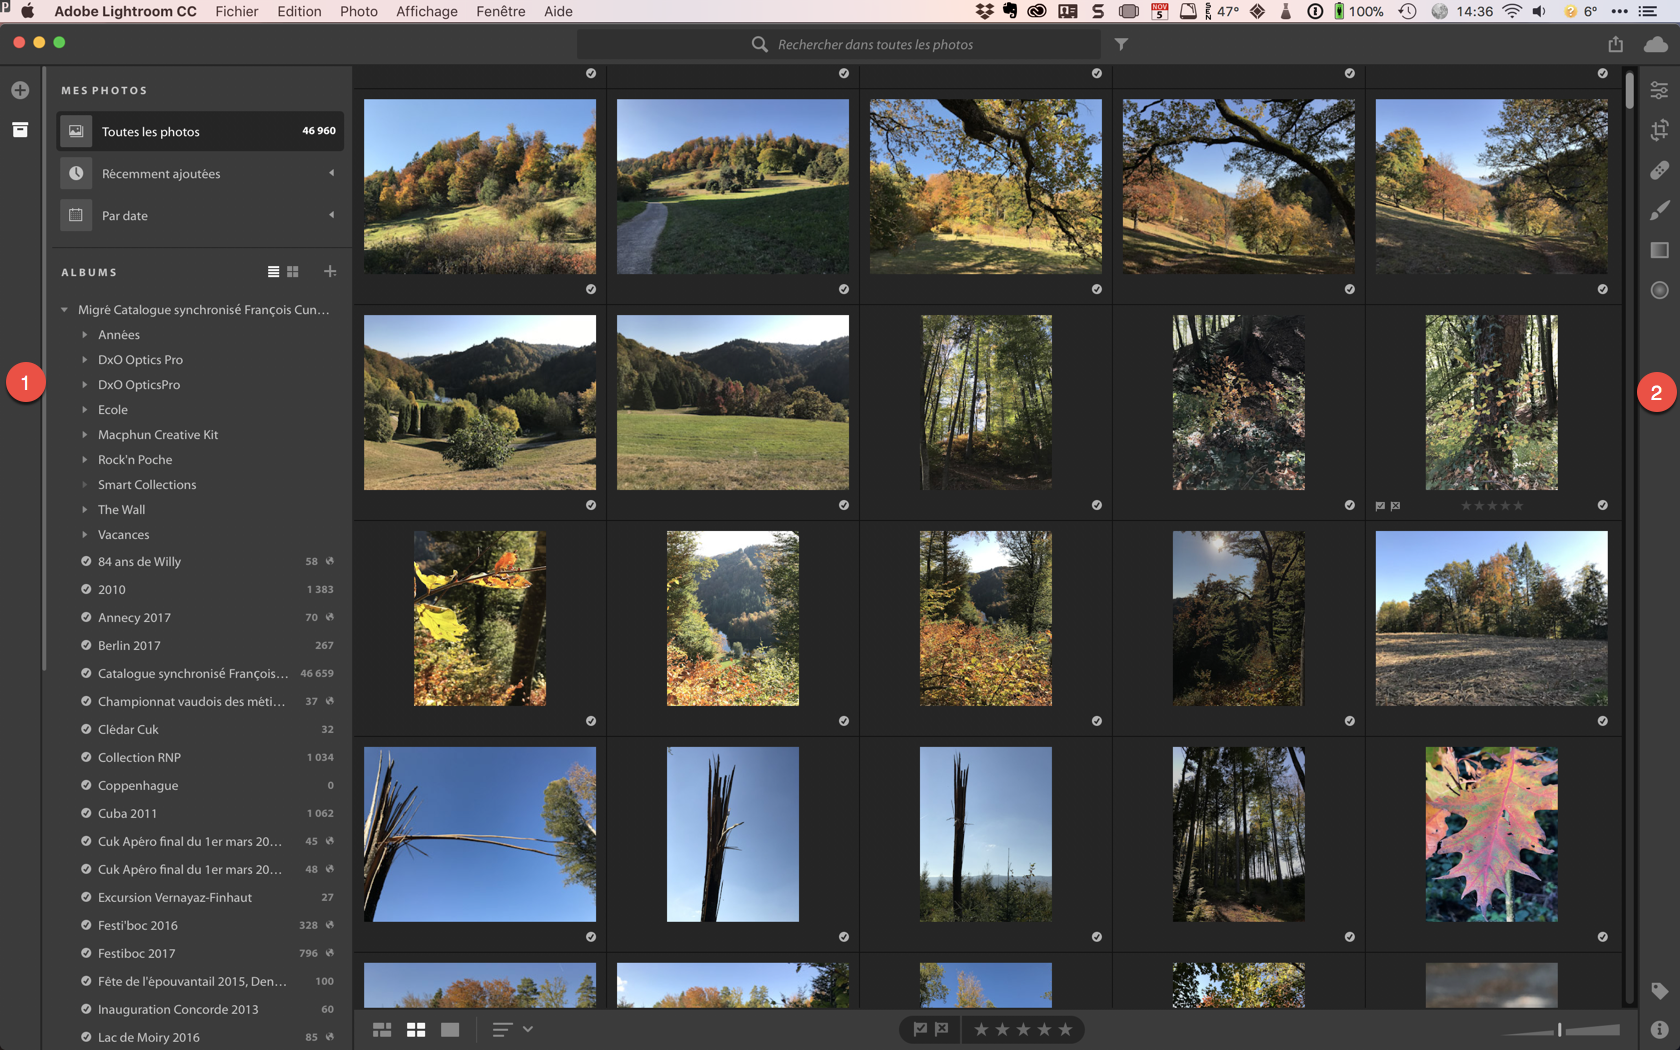Switch to detail single-photo view
Viewport: 1680px width, 1050px height.
click(450, 1029)
